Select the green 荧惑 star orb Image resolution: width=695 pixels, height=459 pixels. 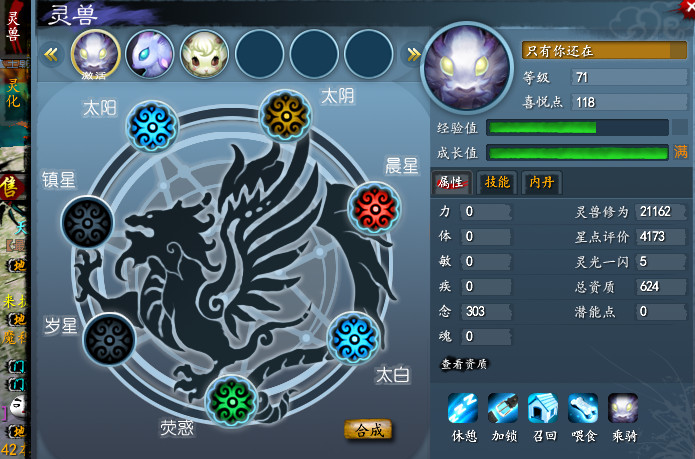[231, 401]
